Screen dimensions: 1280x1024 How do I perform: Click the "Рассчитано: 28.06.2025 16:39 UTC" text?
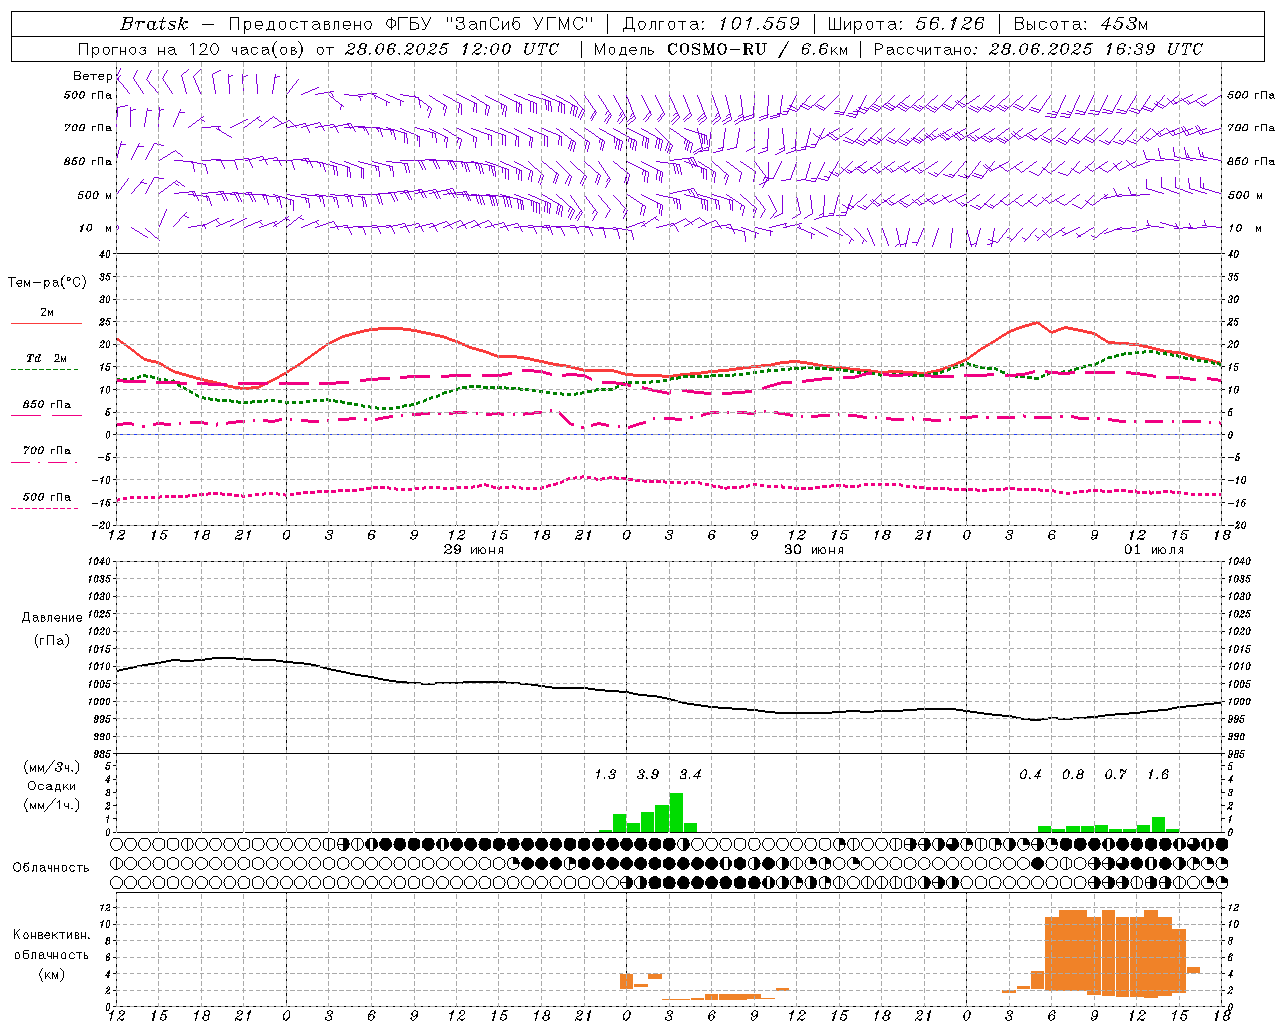[1038, 49]
